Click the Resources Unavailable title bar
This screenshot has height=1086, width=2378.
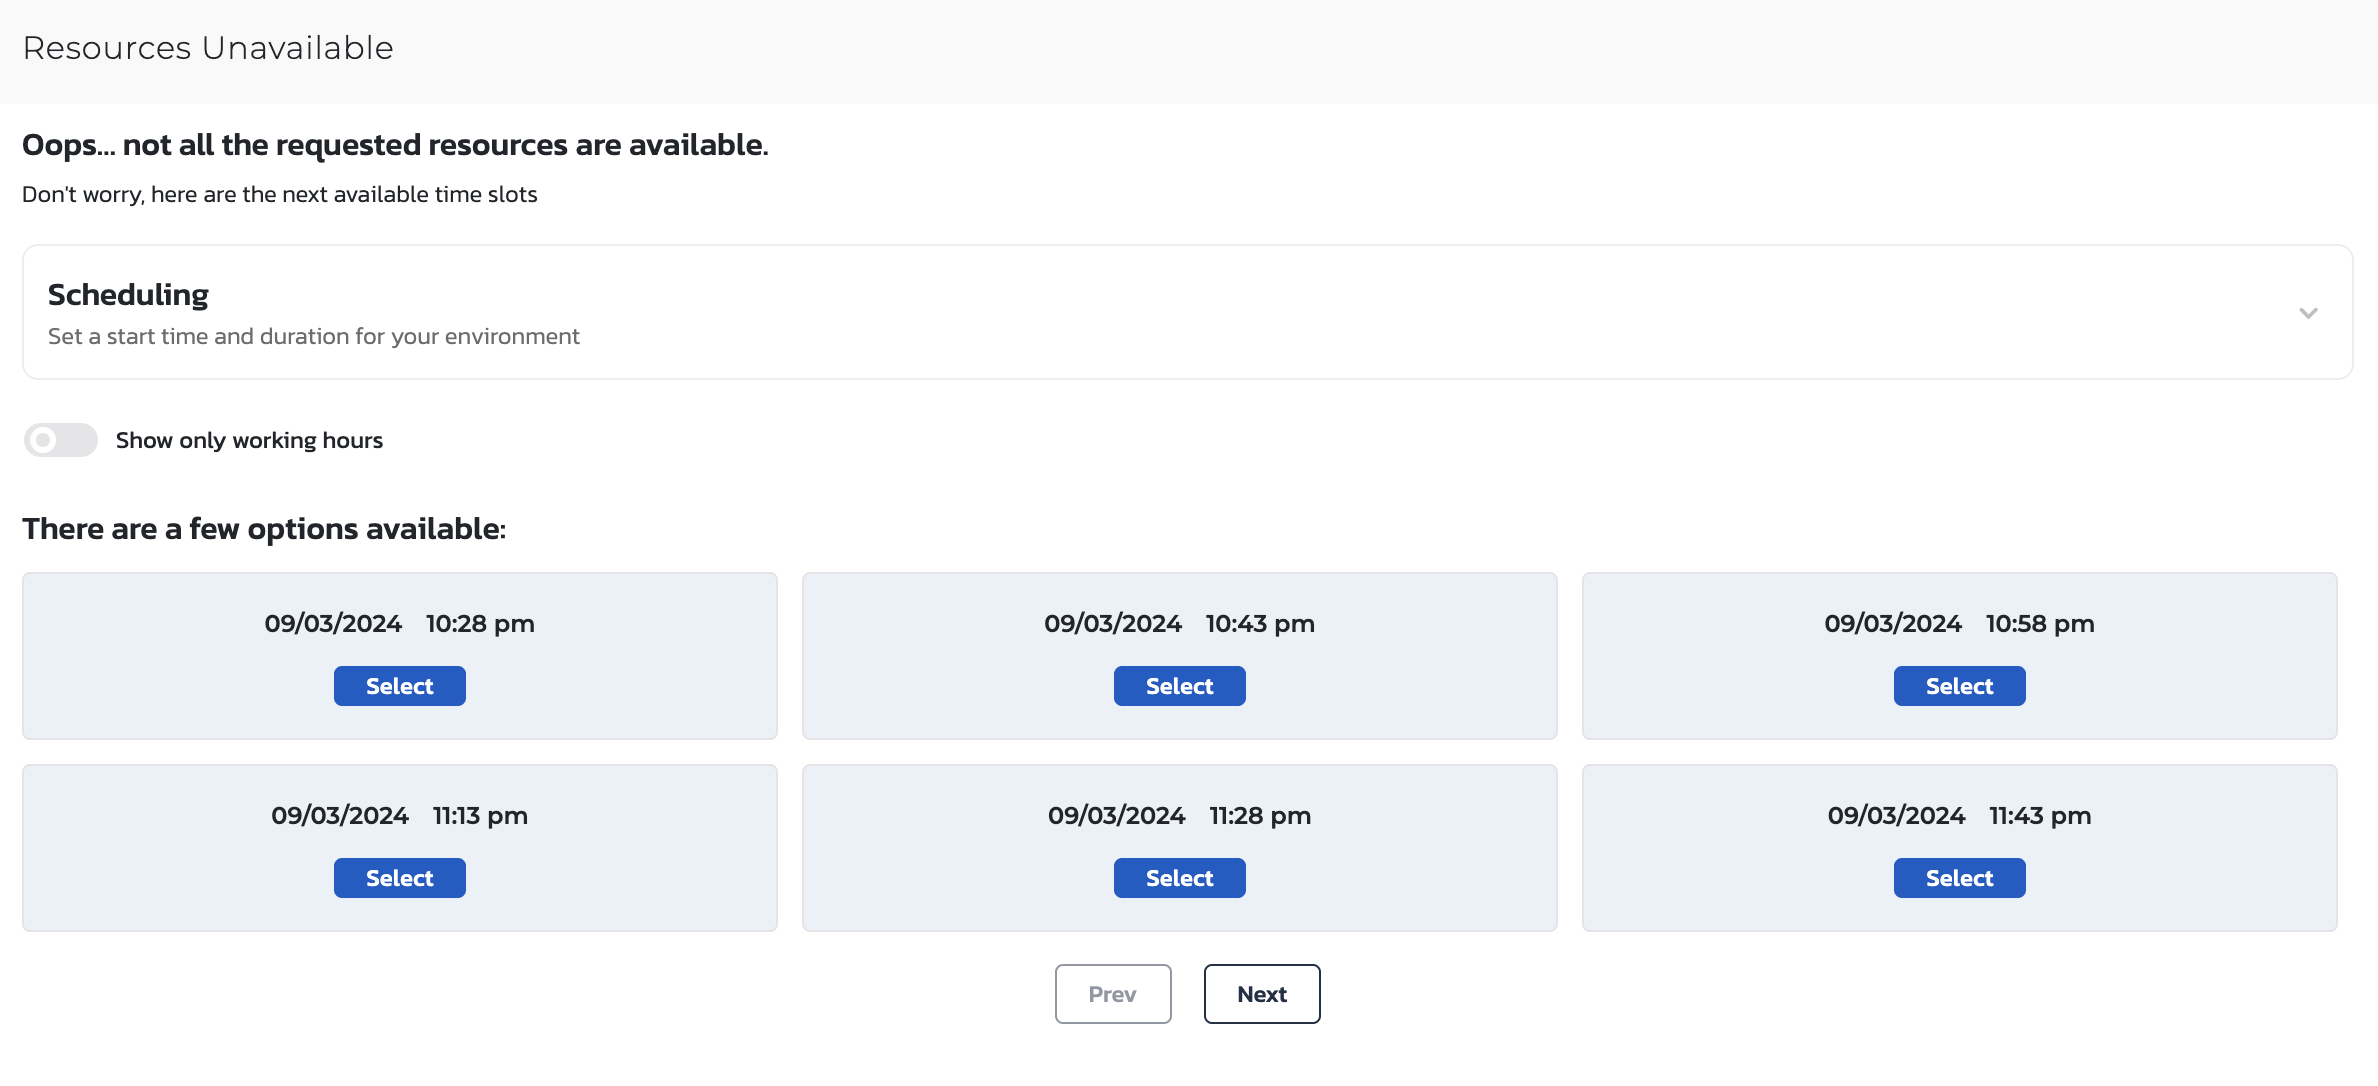point(208,48)
